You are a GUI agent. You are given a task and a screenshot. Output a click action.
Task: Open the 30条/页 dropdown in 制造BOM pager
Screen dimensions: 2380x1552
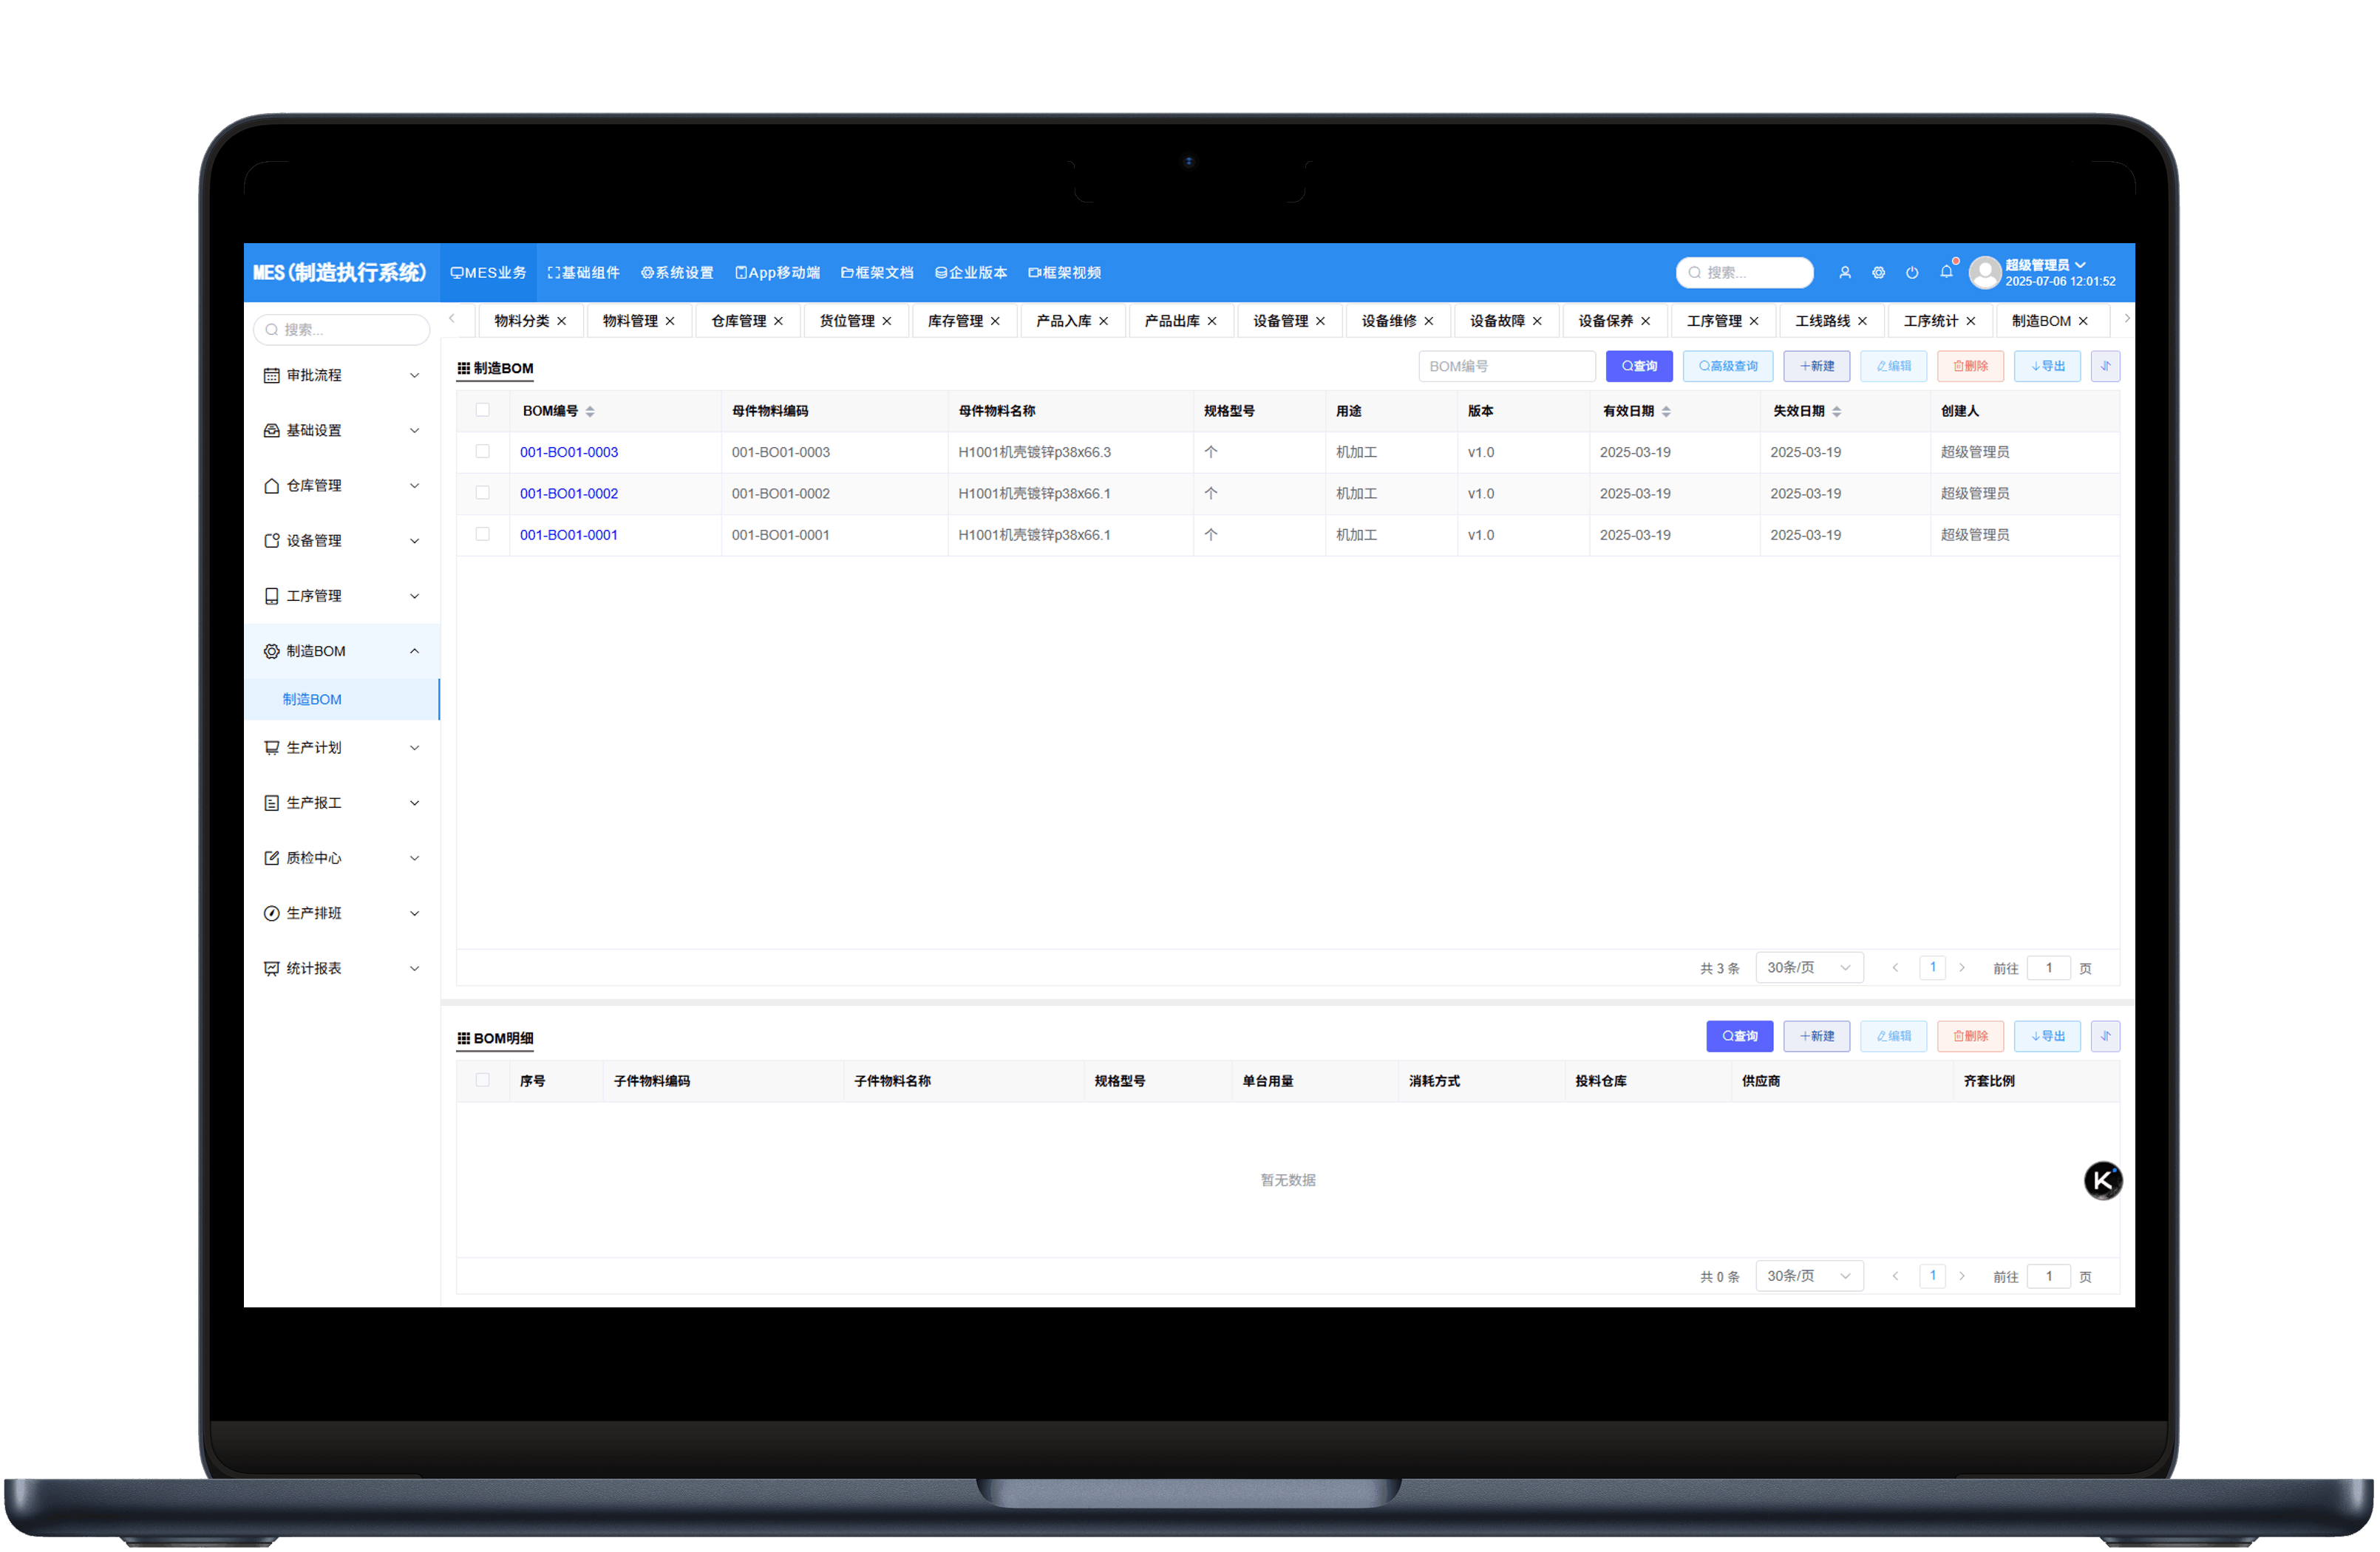pos(1809,967)
